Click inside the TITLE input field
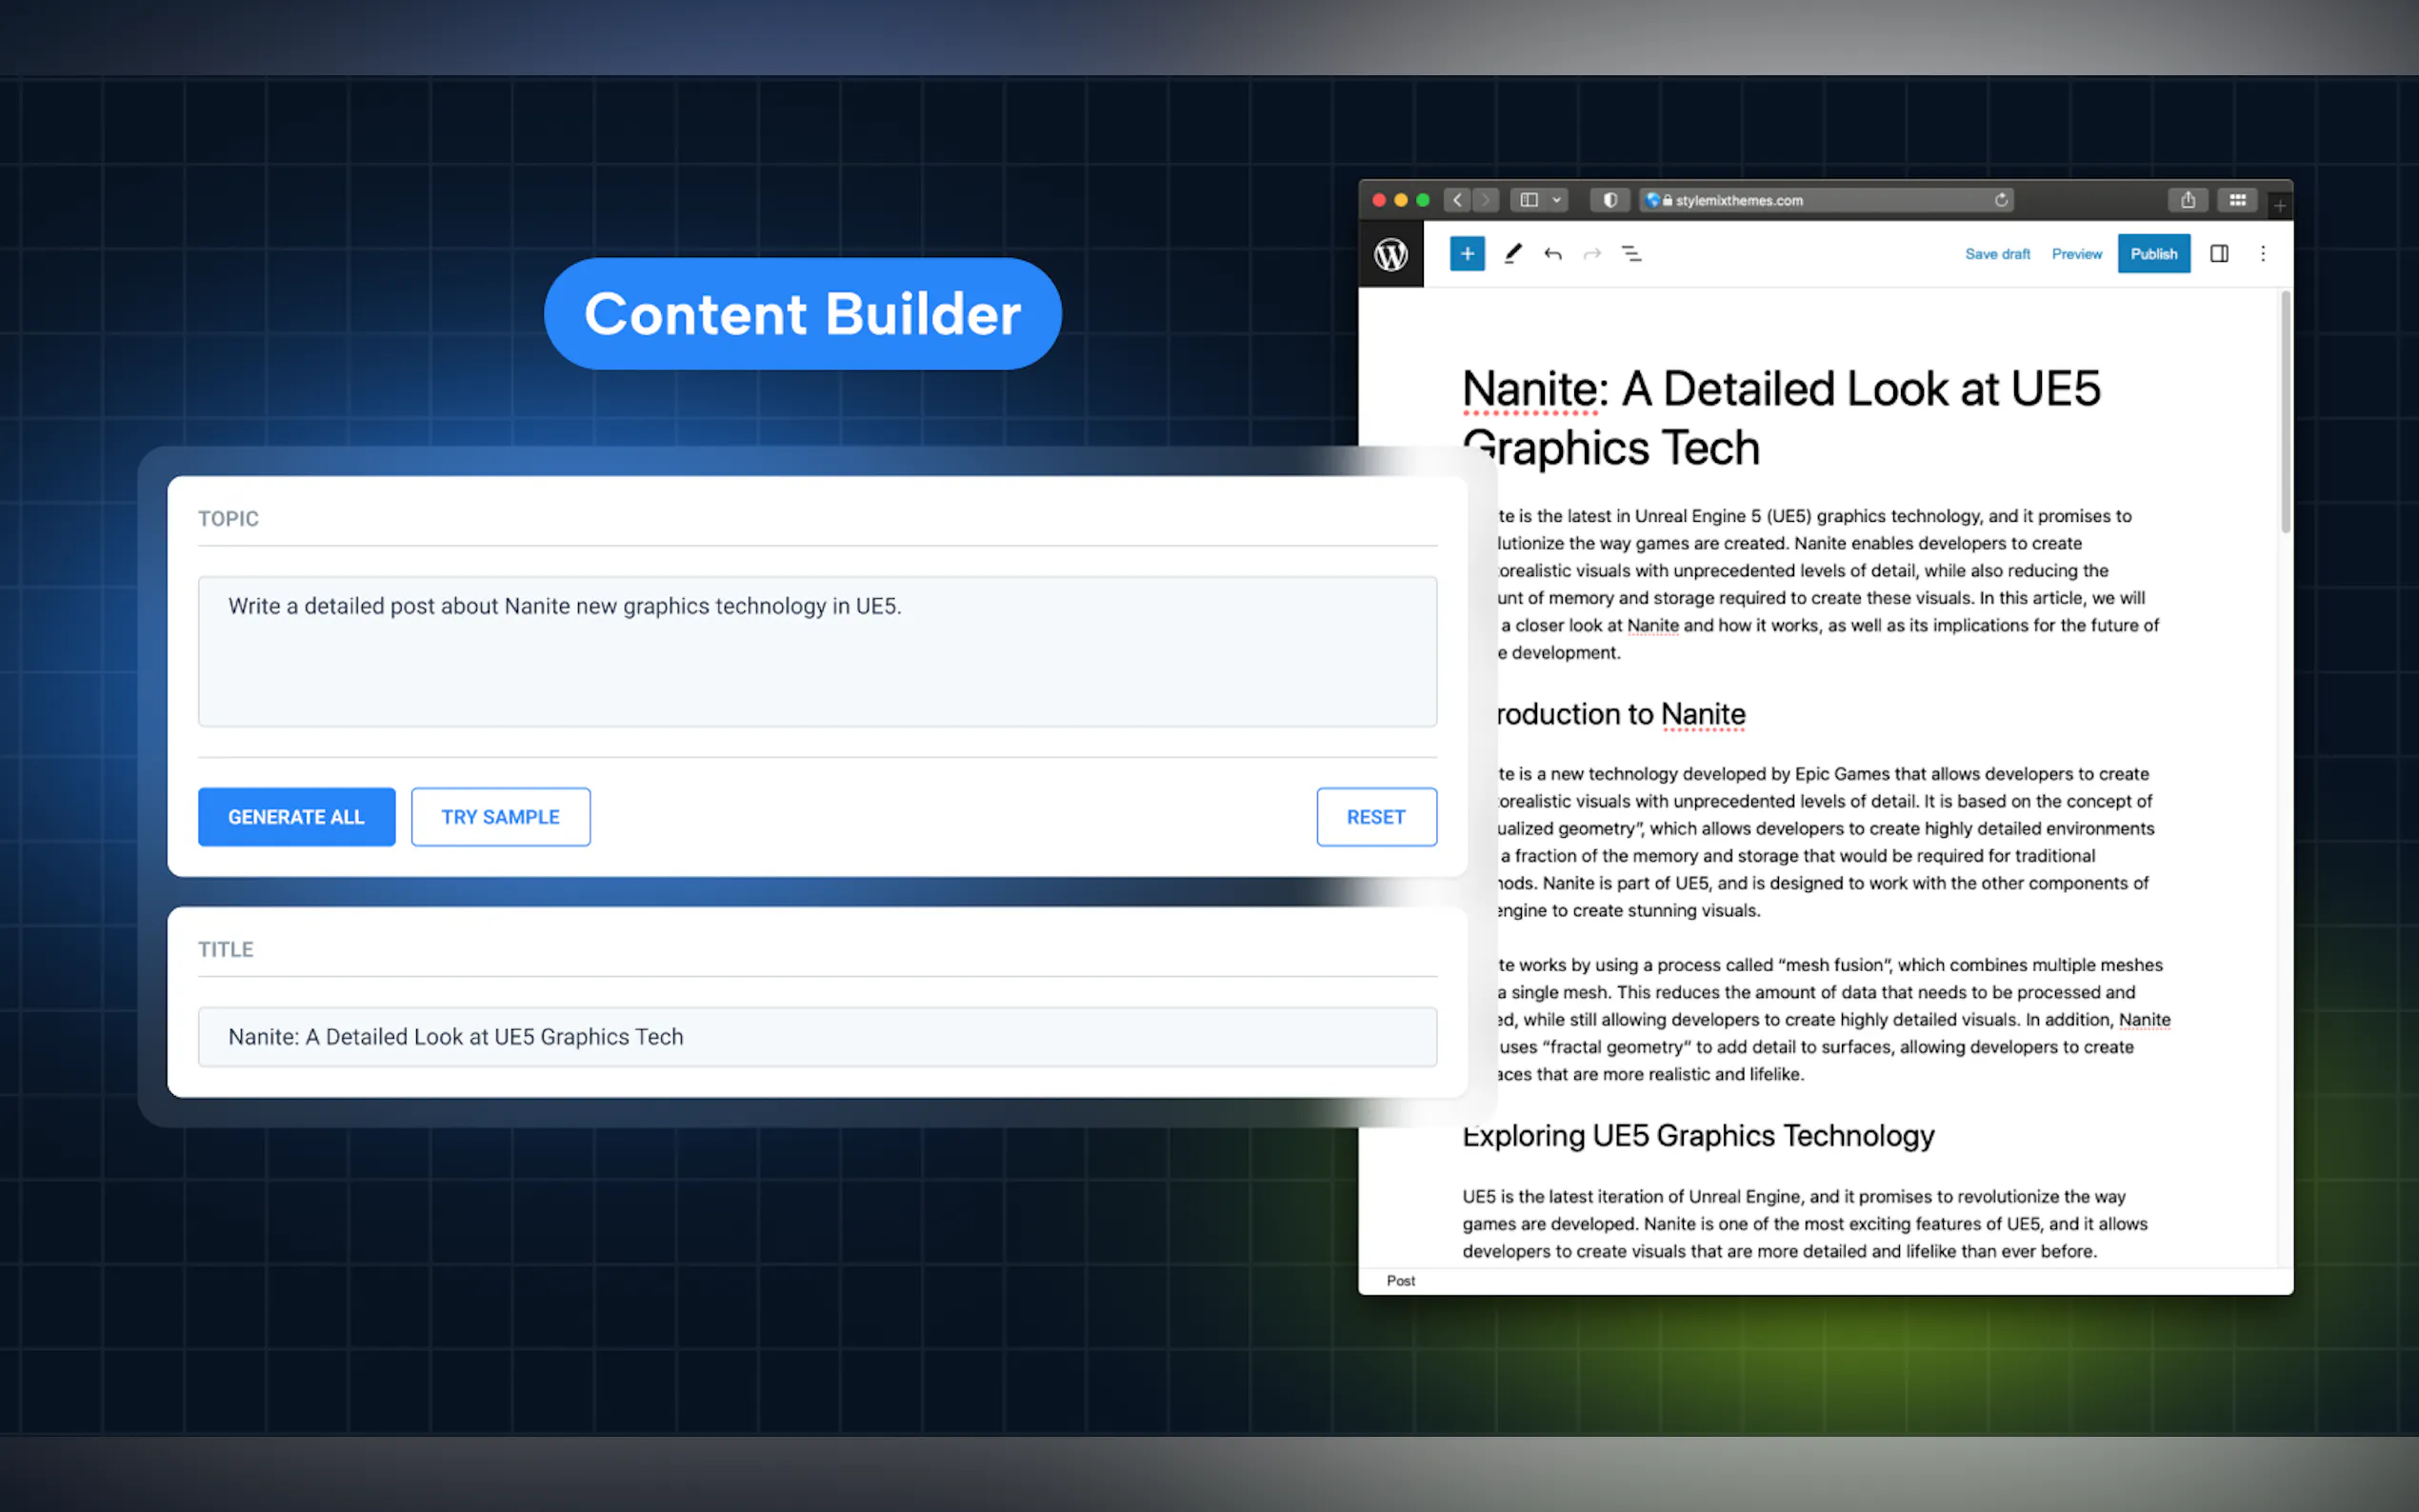The width and height of the screenshot is (2419, 1512). 816,1037
